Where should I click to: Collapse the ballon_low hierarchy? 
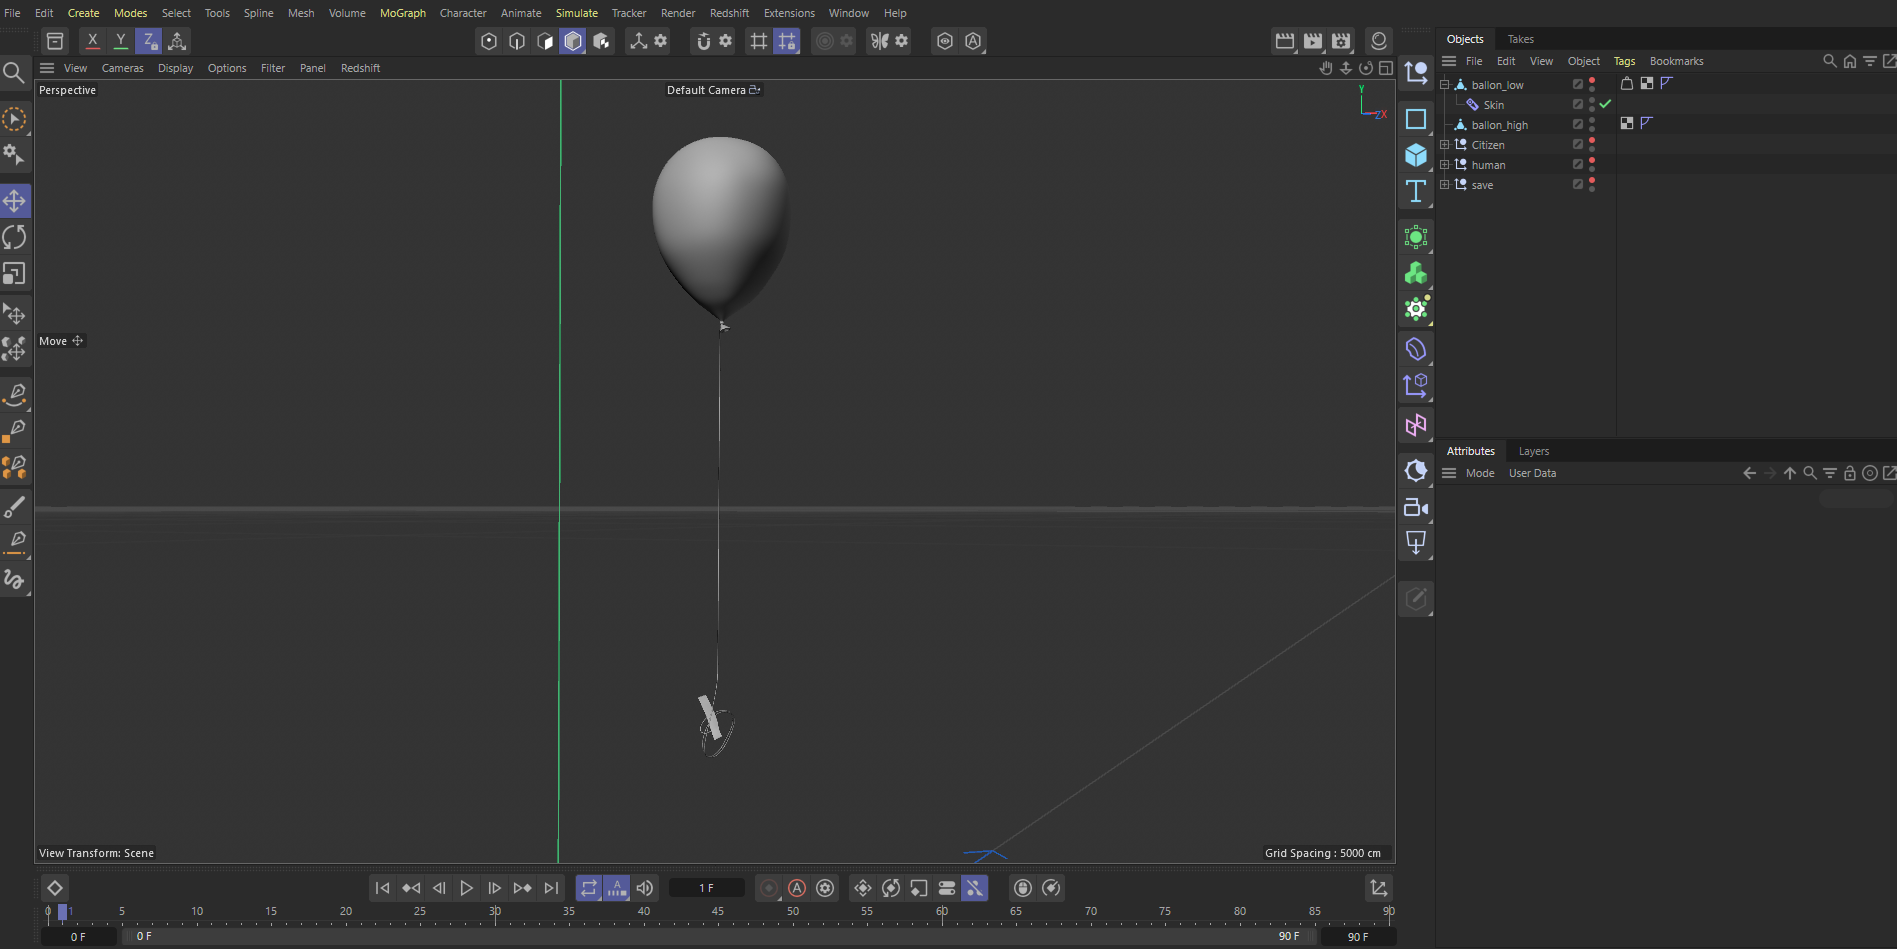pyautogui.click(x=1444, y=85)
